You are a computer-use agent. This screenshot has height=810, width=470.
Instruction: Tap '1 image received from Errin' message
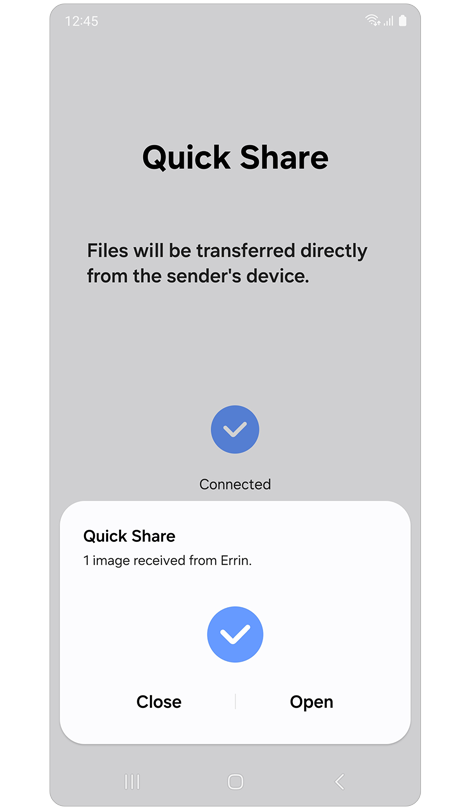click(x=168, y=560)
